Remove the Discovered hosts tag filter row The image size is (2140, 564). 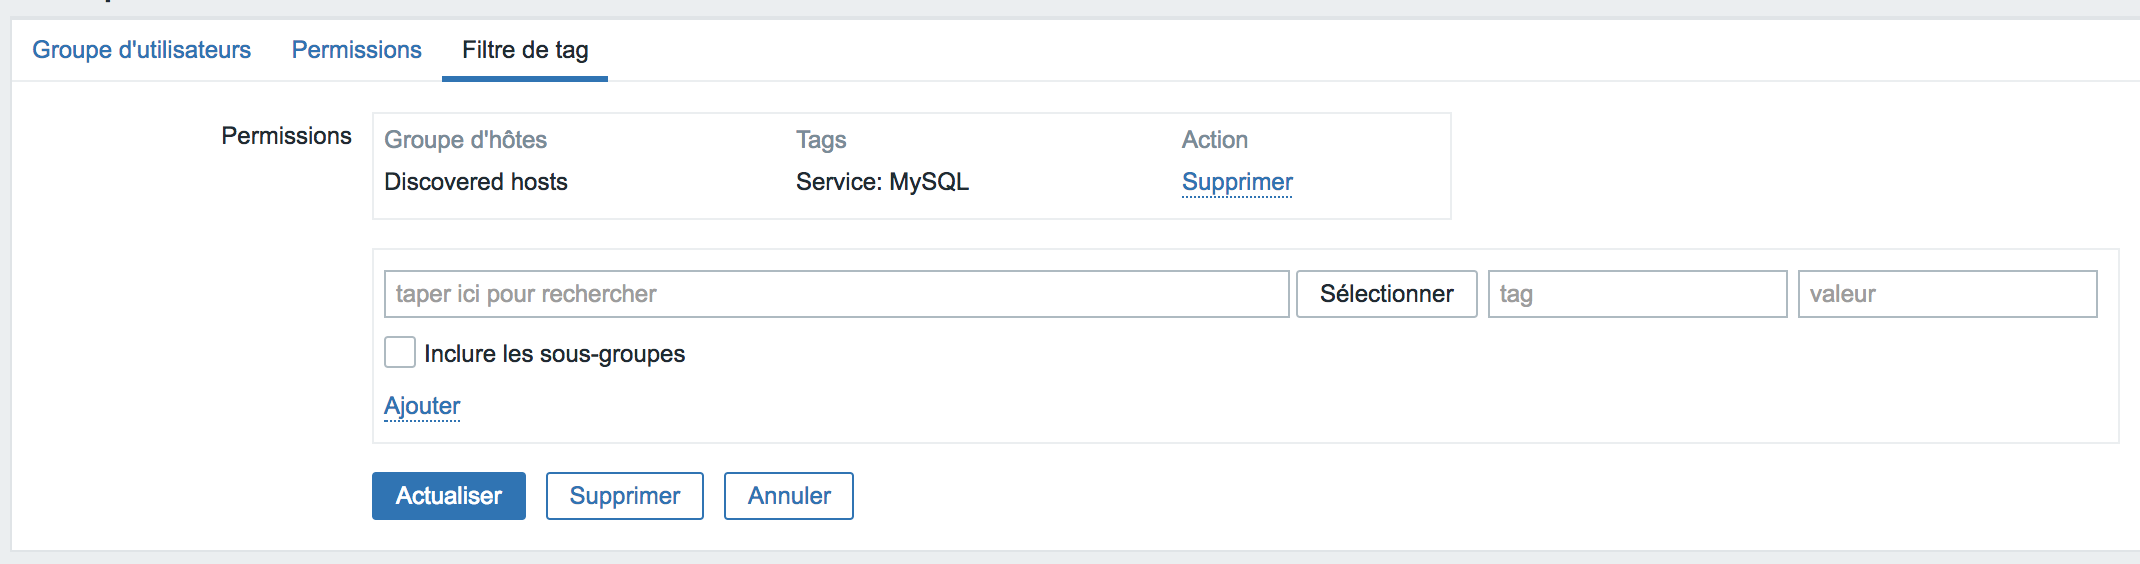click(x=1237, y=182)
